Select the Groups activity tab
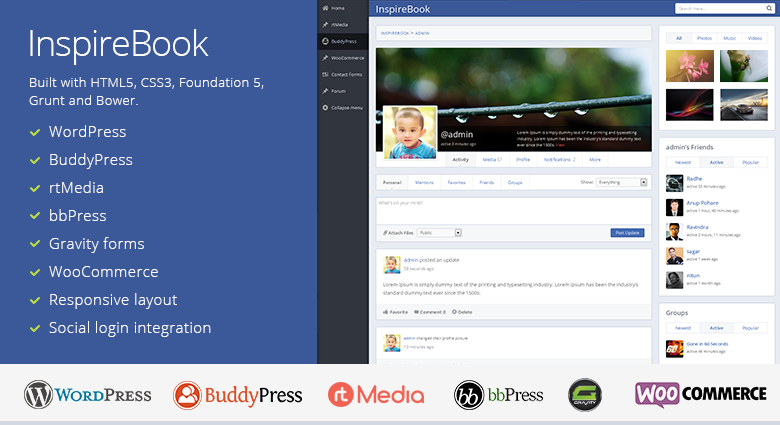780x425 pixels. tap(515, 183)
